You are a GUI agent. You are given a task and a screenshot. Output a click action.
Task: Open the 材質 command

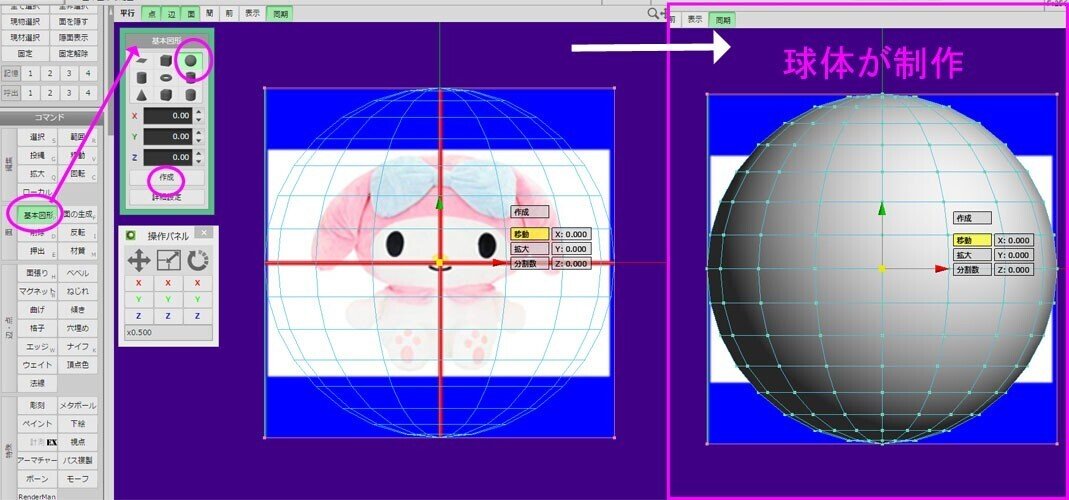point(78,251)
